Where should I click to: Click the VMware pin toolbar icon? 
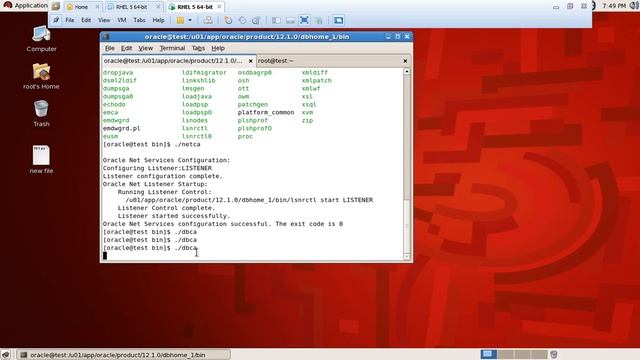tap(56, 20)
